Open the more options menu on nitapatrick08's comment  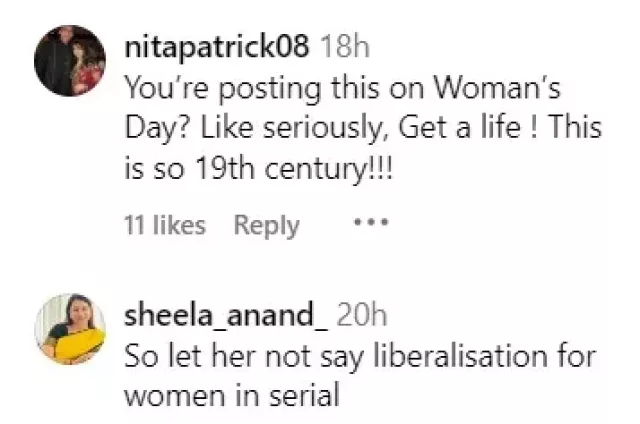pyautogui.click(x=370, y=222)
